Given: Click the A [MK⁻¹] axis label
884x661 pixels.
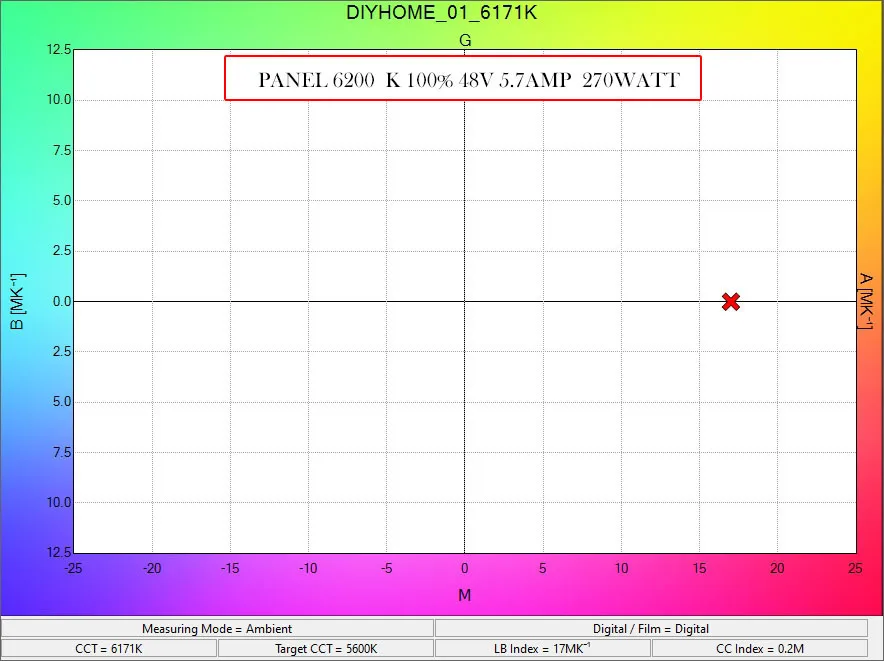Looking at the screenshot, I should point(864,300).
